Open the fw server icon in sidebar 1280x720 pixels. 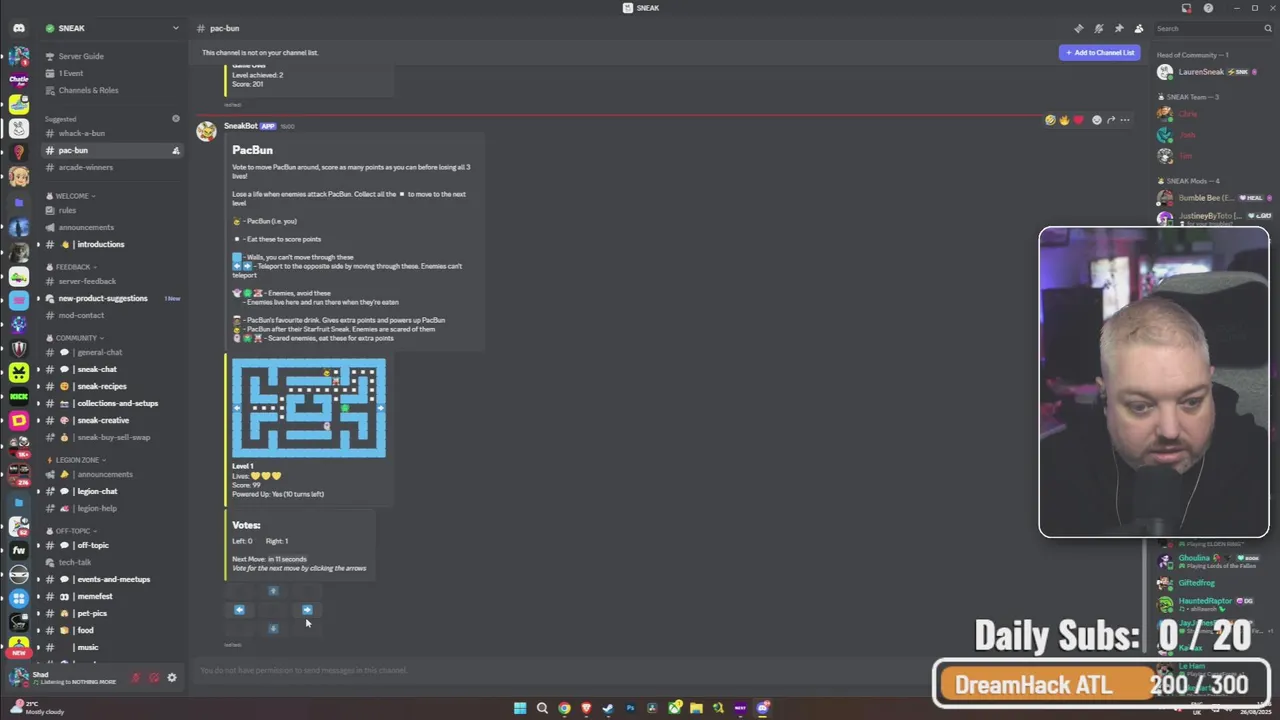(x=18, y=549)
